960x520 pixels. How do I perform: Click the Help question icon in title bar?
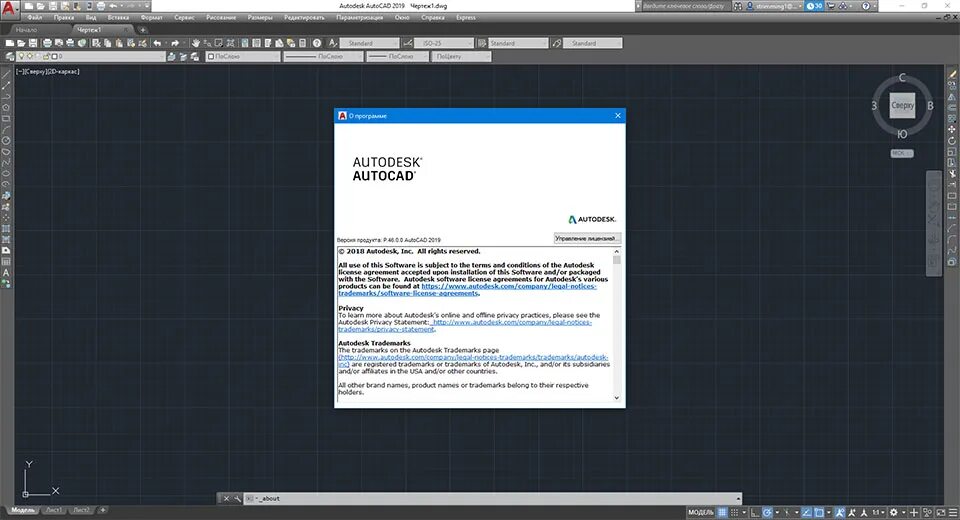[866, 6]
